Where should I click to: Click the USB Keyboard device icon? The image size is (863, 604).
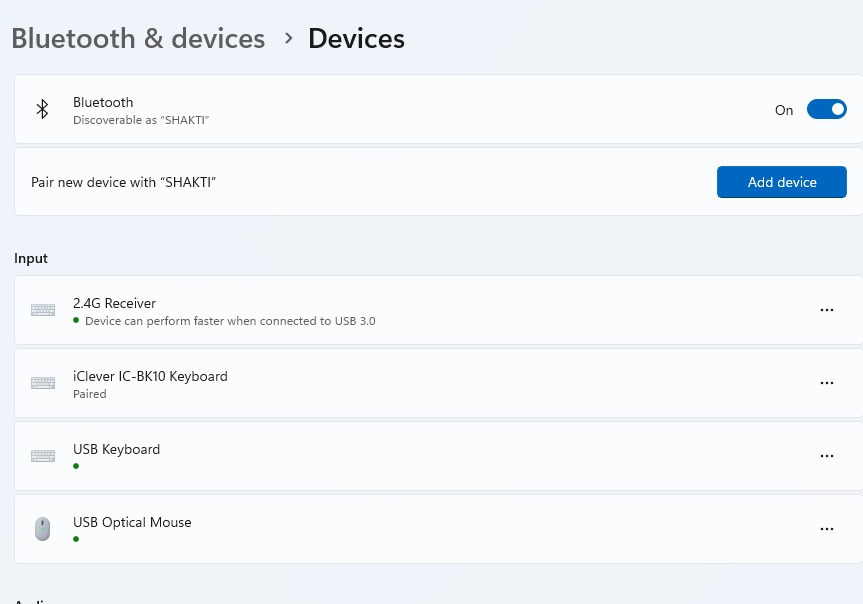coord(43,456)
